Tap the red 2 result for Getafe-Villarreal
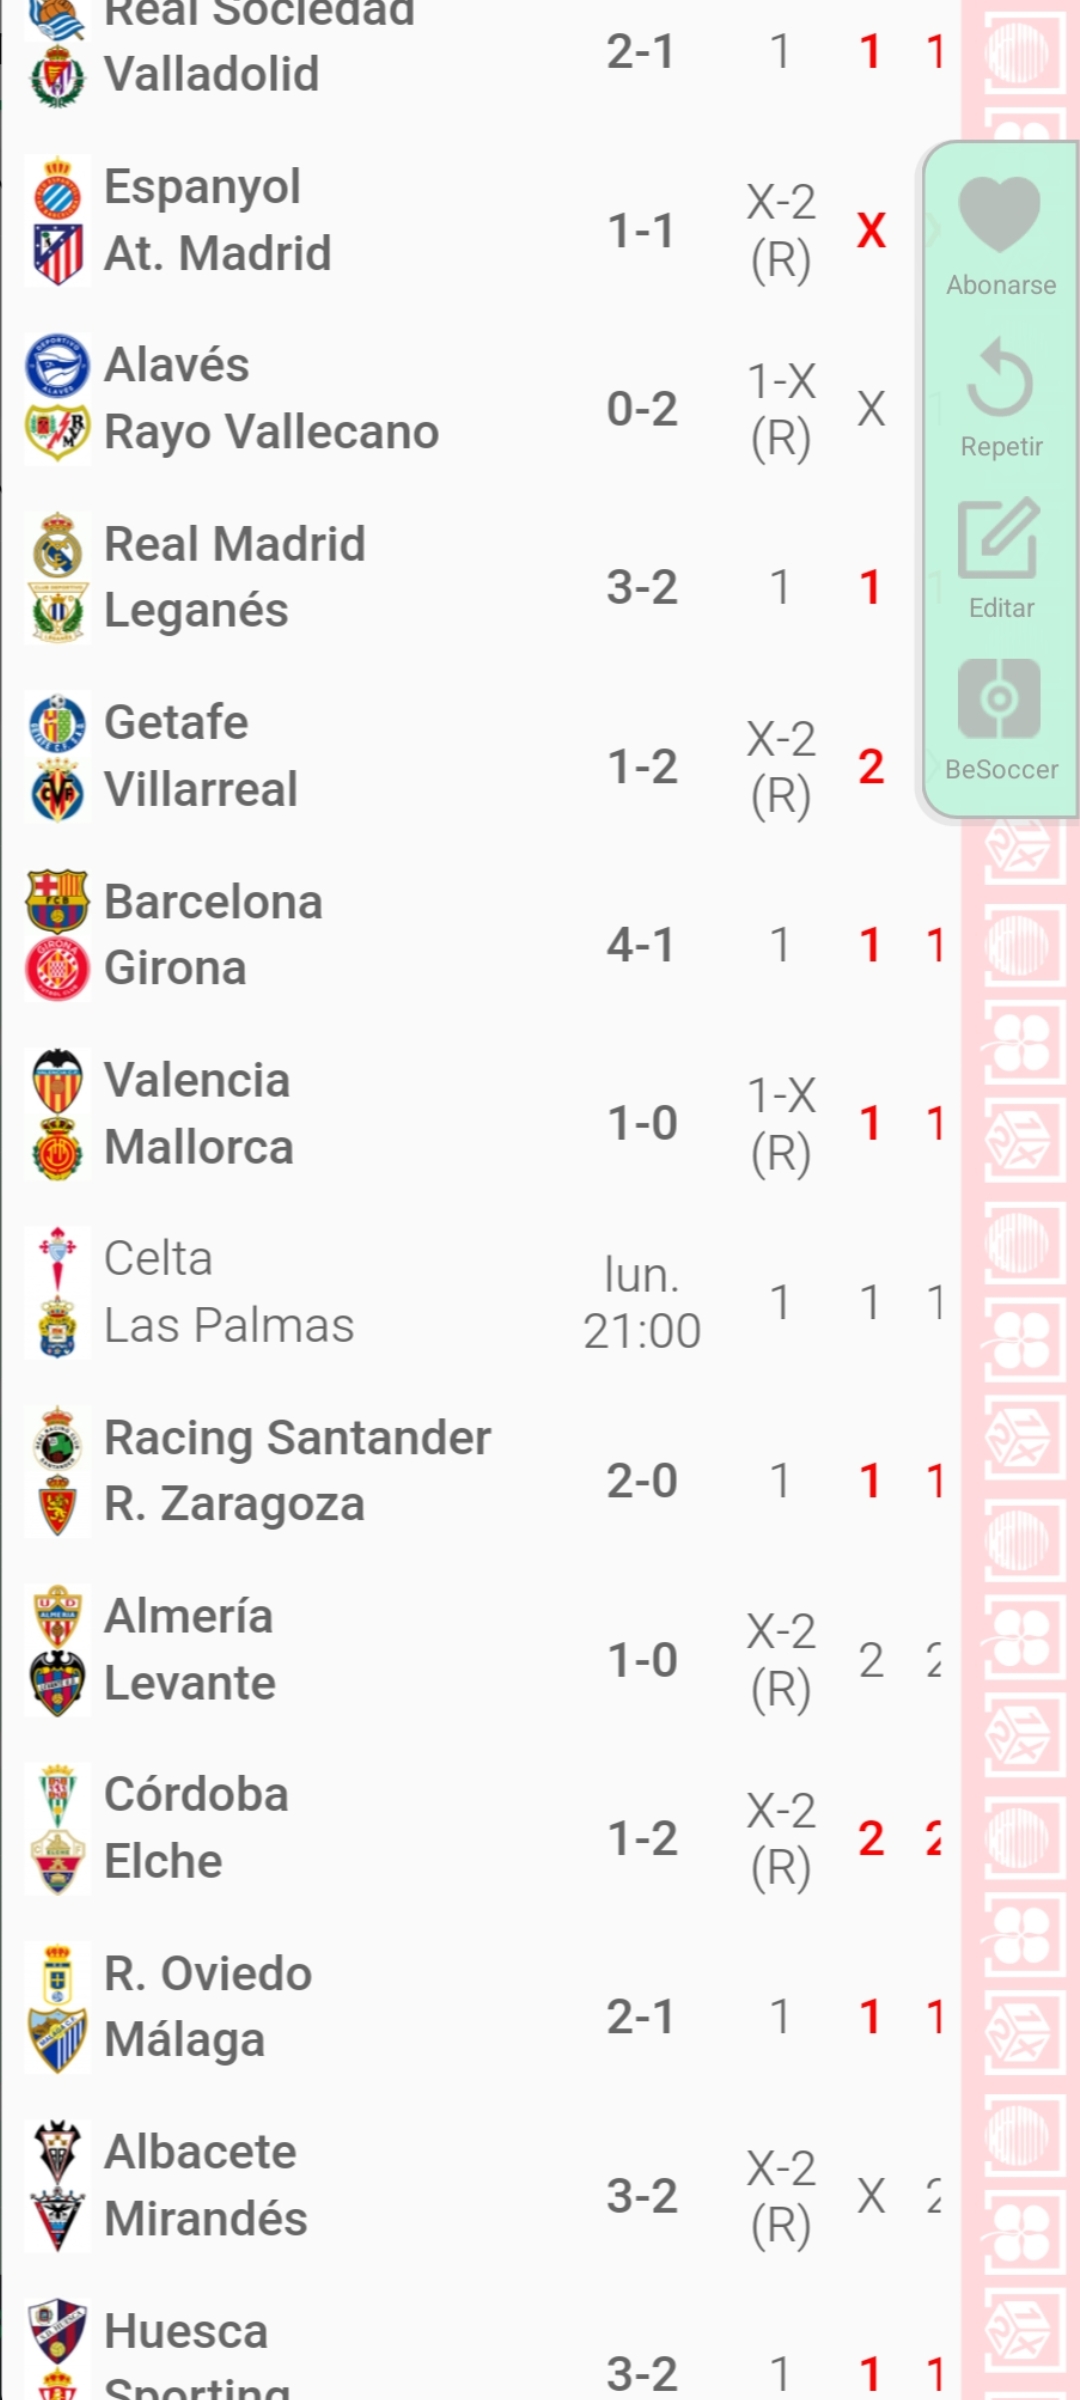 (x=871, y=767)
